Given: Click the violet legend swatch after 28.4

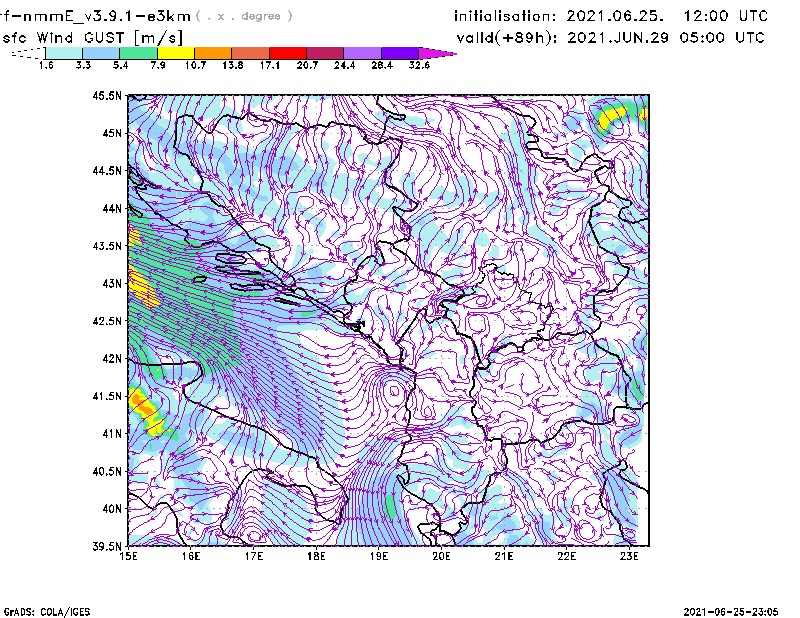Looking at the screenshot, I should coord(400,52).
